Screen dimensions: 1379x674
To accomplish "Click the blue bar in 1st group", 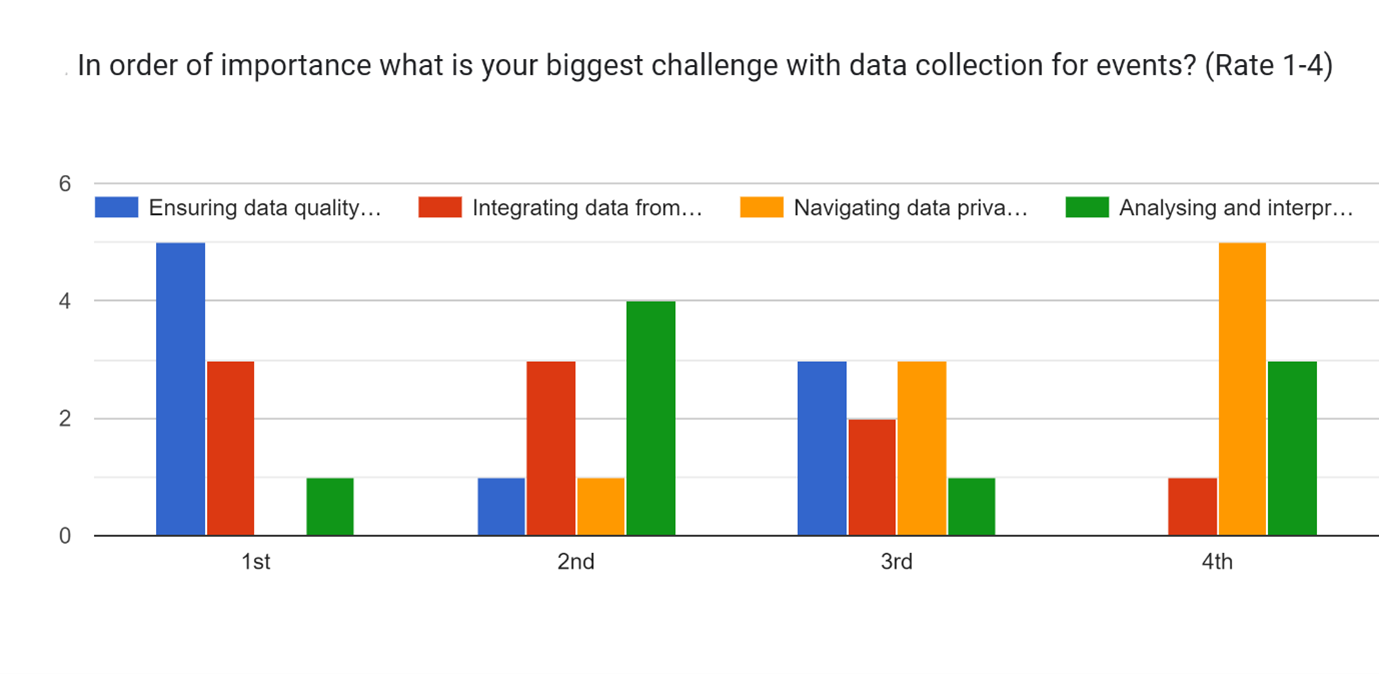I will [181, 389].
